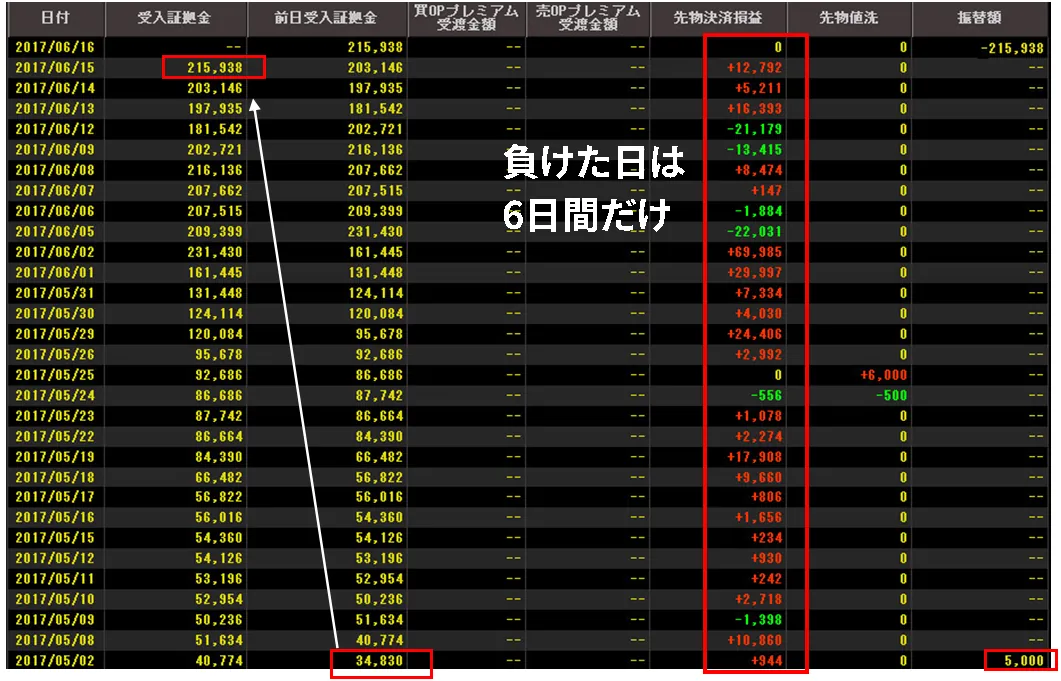Click the futures profit +10,860
The width and height of the screenshot is (1061, 681).
point(754,640)
